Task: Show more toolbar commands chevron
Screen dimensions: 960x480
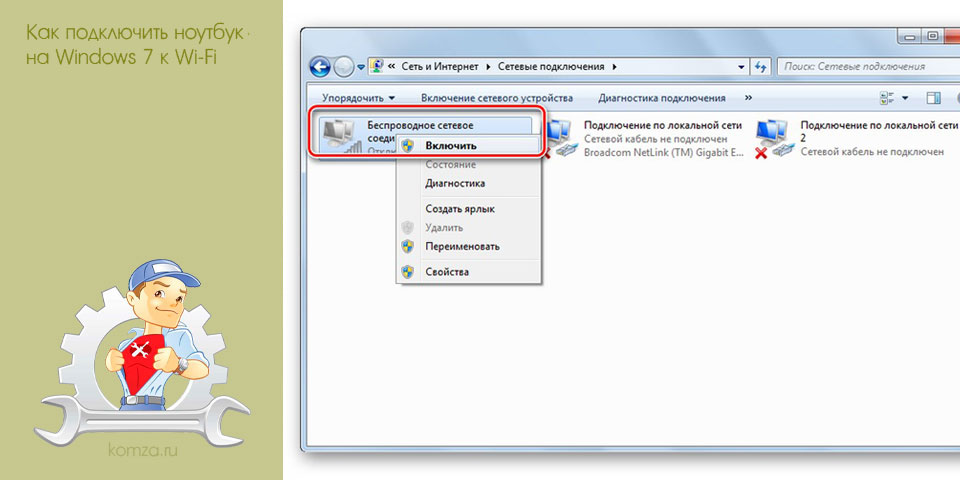Action: pyautogui.click(x=748, y=98)
